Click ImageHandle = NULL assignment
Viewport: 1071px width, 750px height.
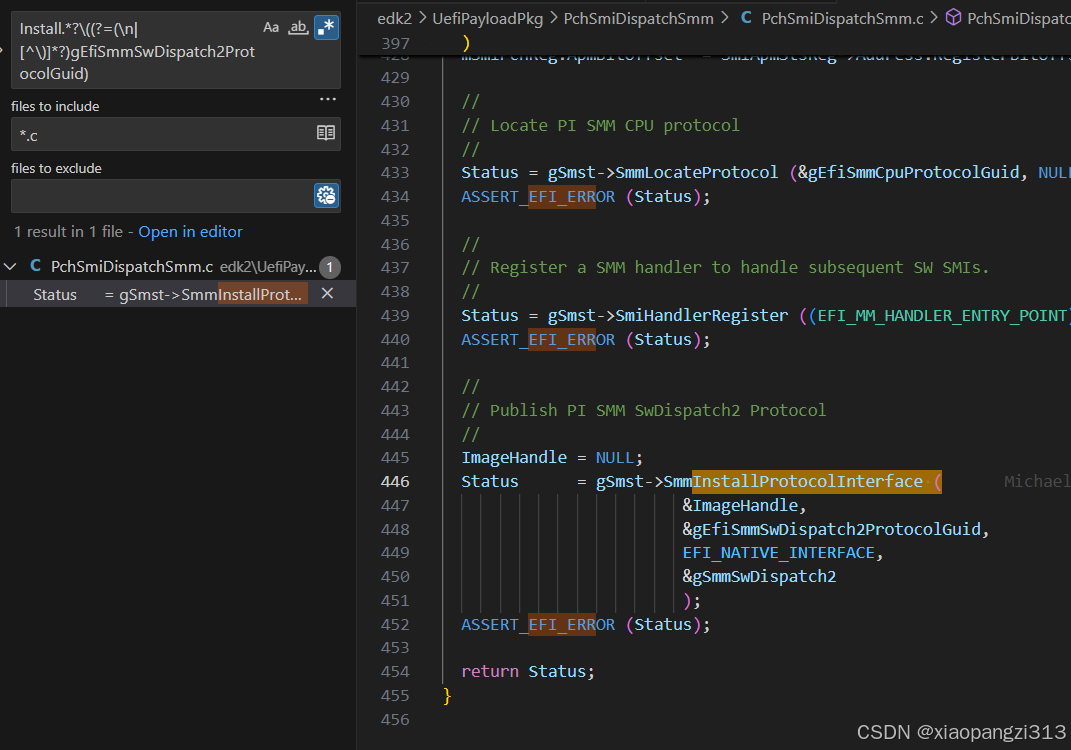coord(552,458)
